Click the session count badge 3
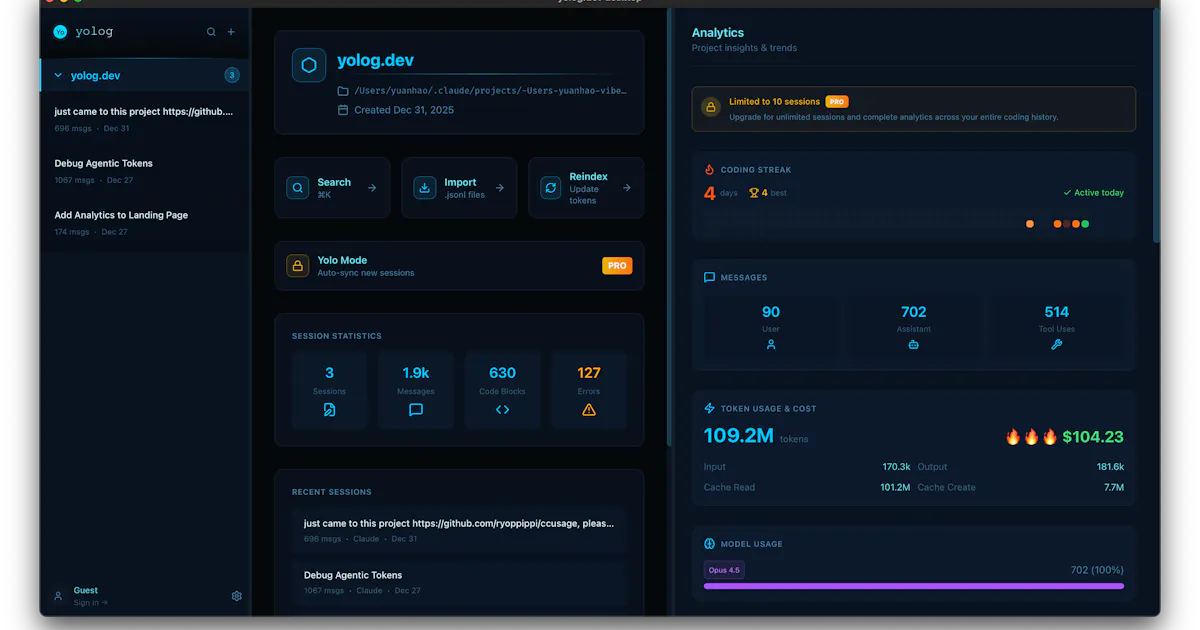1200x630 pixels. [x=232, y=75]
